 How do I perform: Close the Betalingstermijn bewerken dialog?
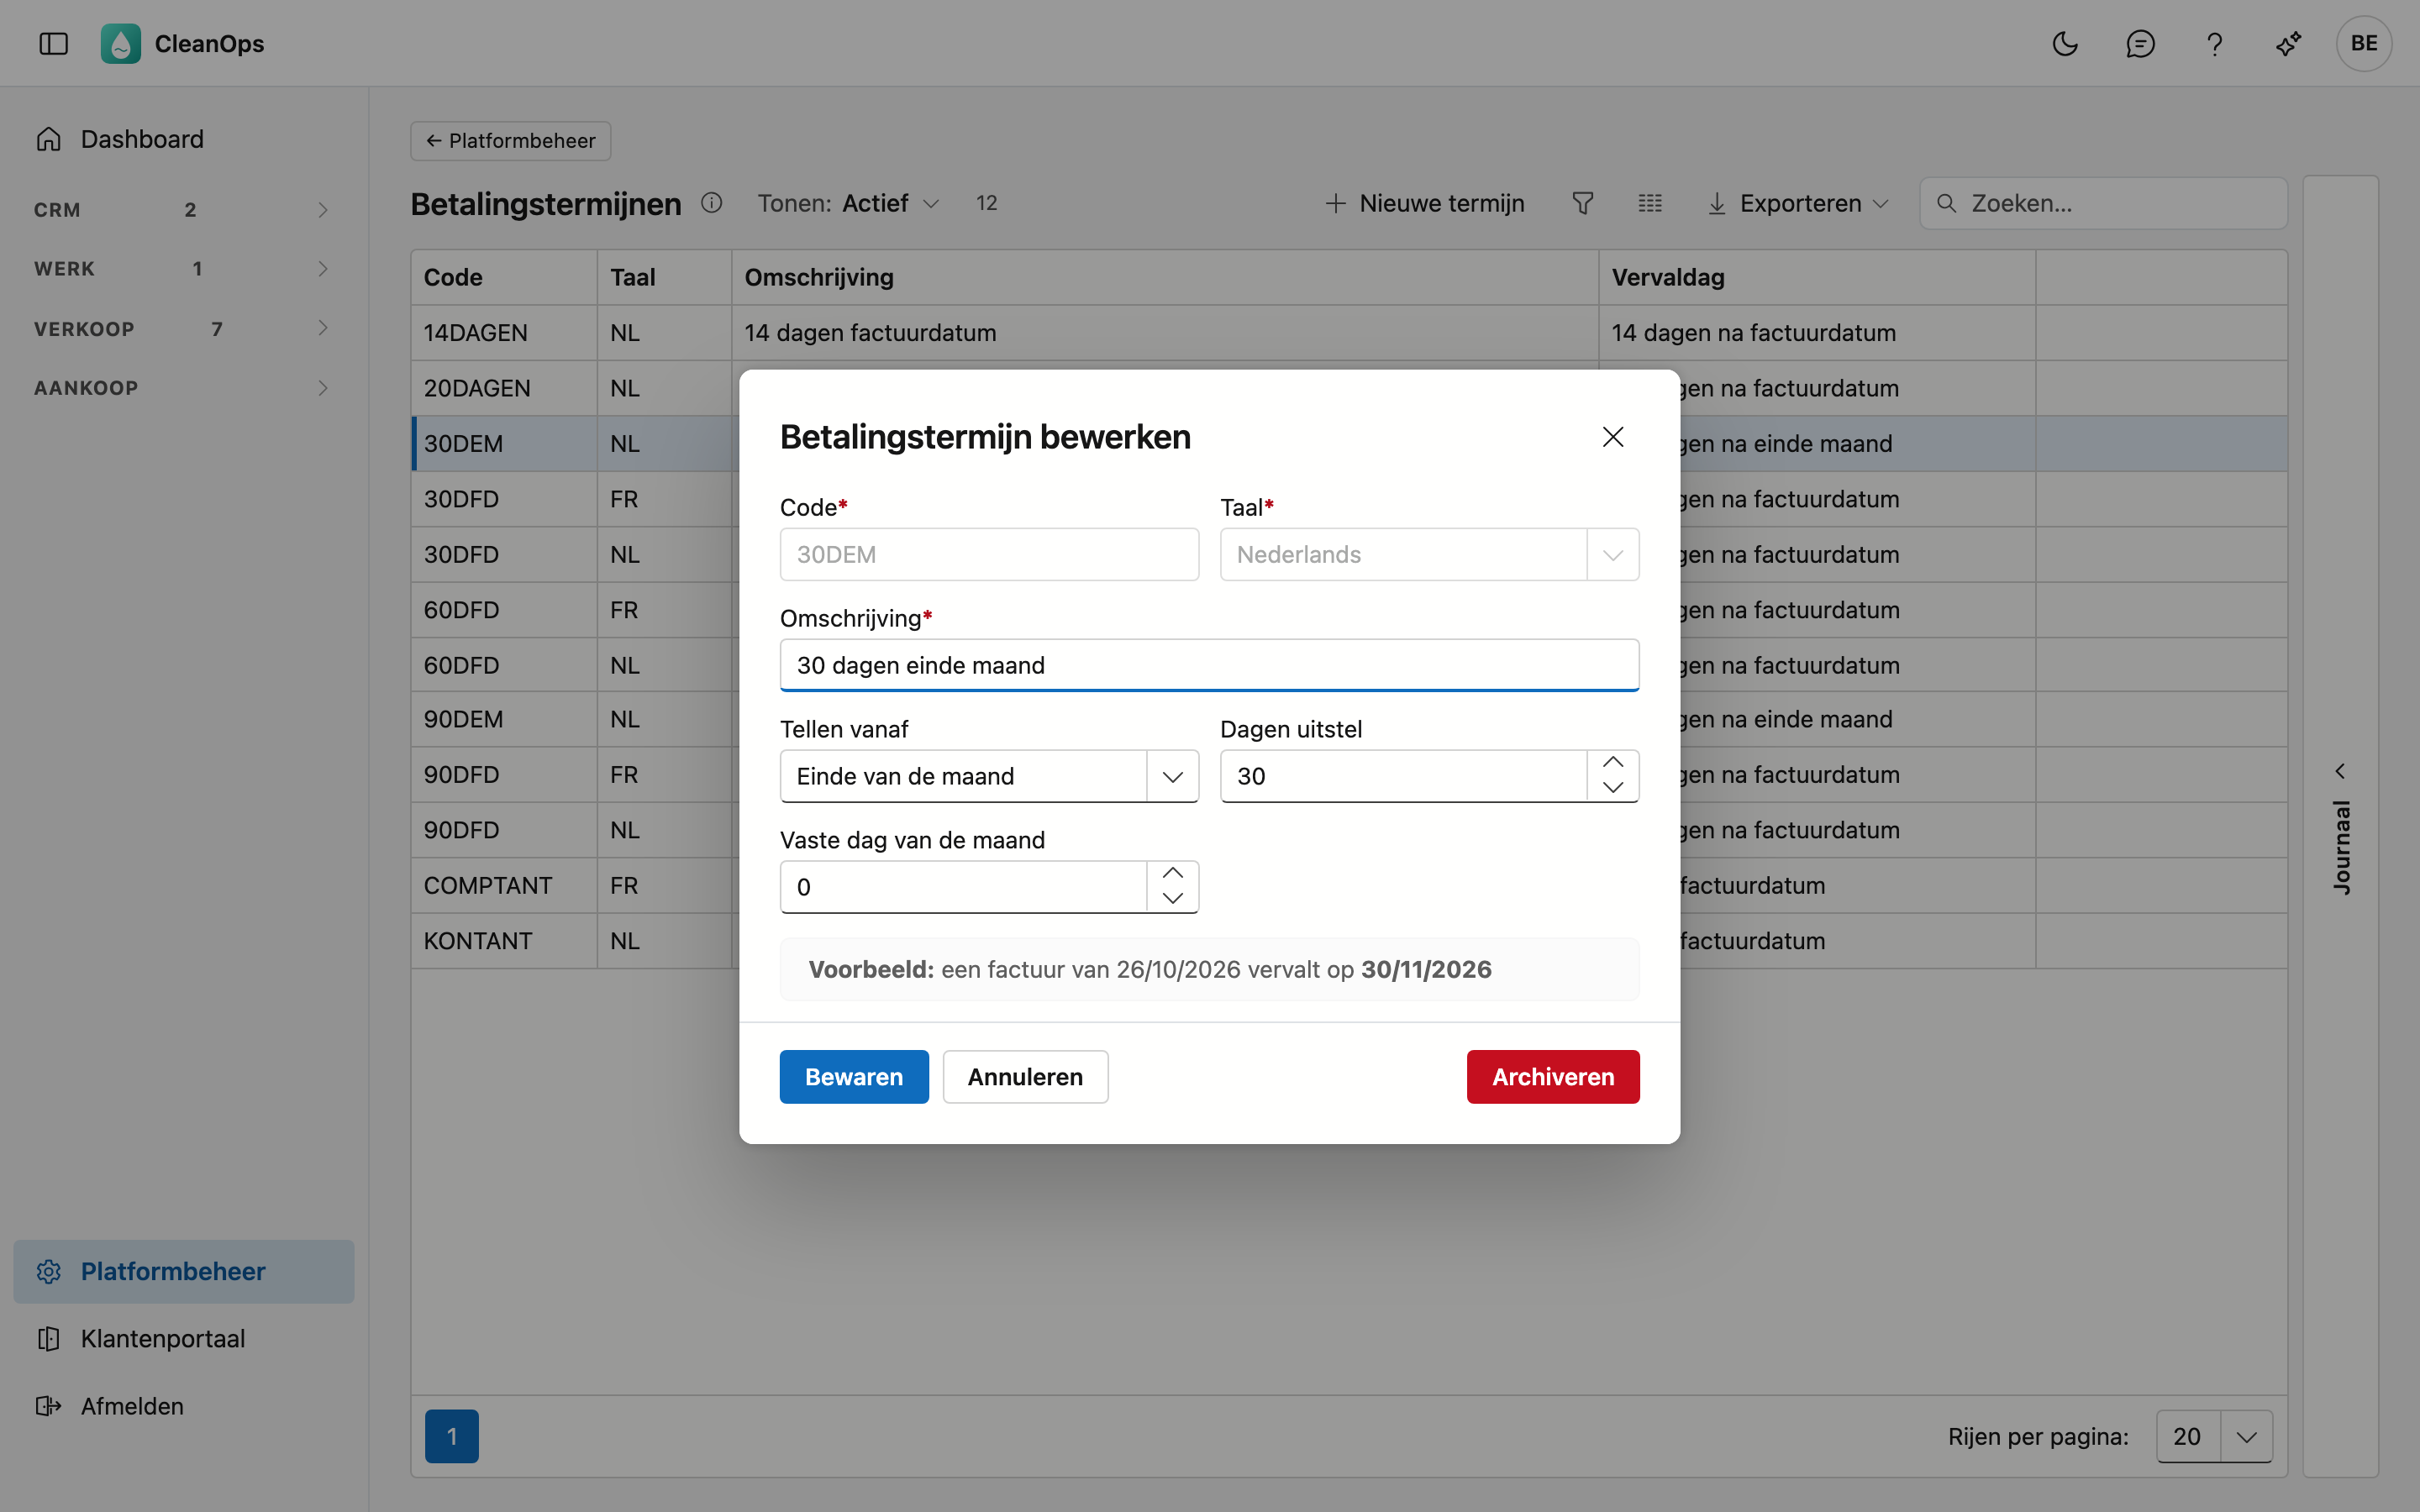click(1612, 437)
